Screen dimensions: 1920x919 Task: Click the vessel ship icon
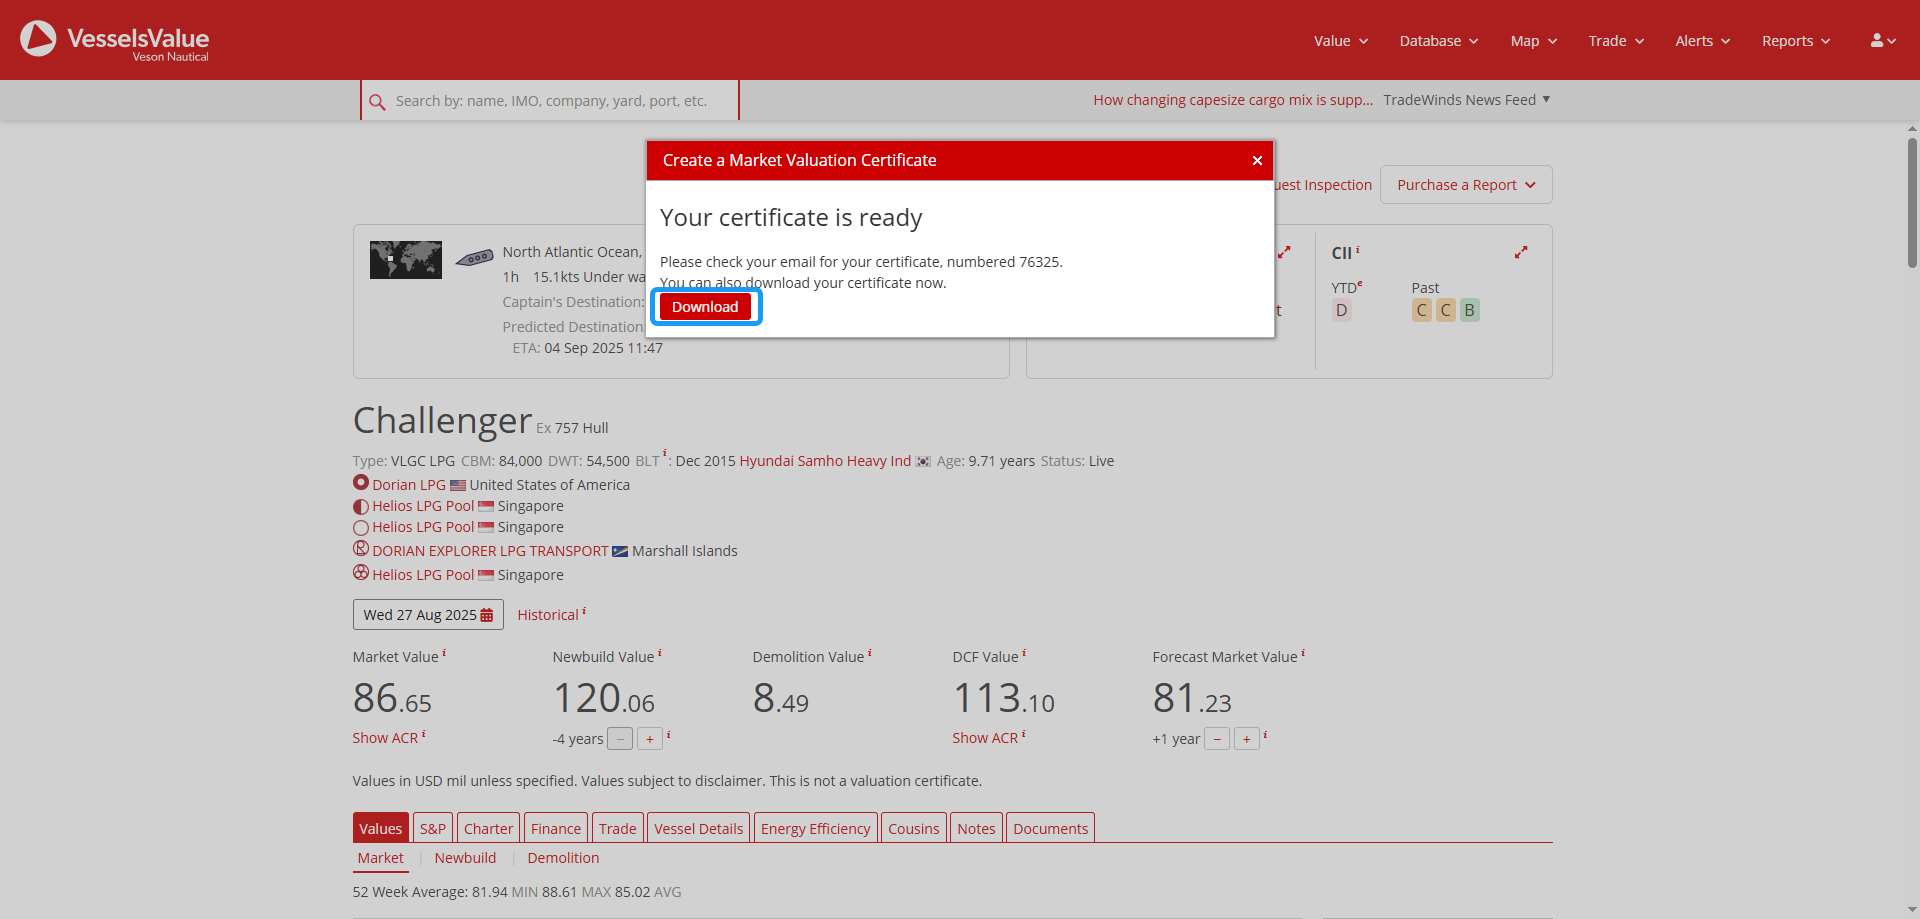[x=475, y=258]
